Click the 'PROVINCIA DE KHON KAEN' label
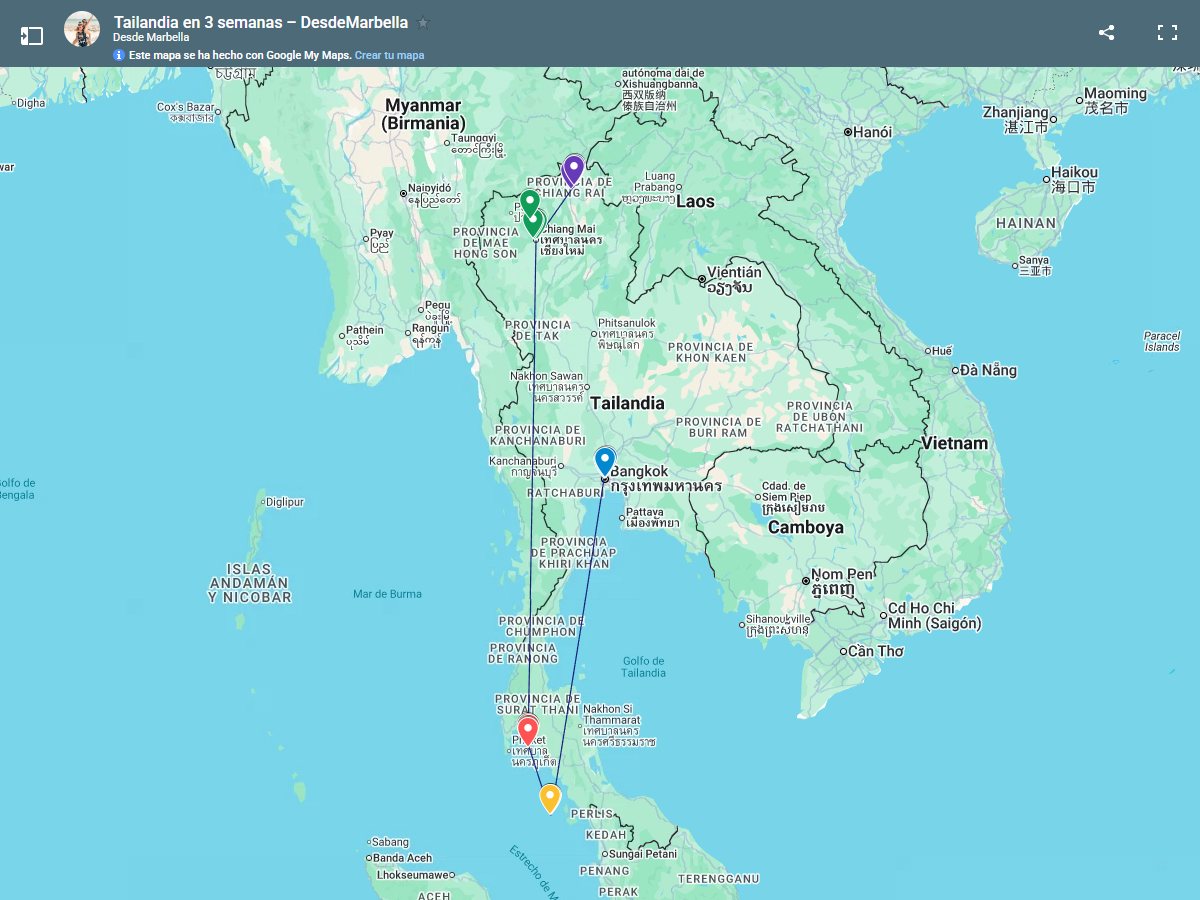 pyautogui.click(x=711, y=352)
